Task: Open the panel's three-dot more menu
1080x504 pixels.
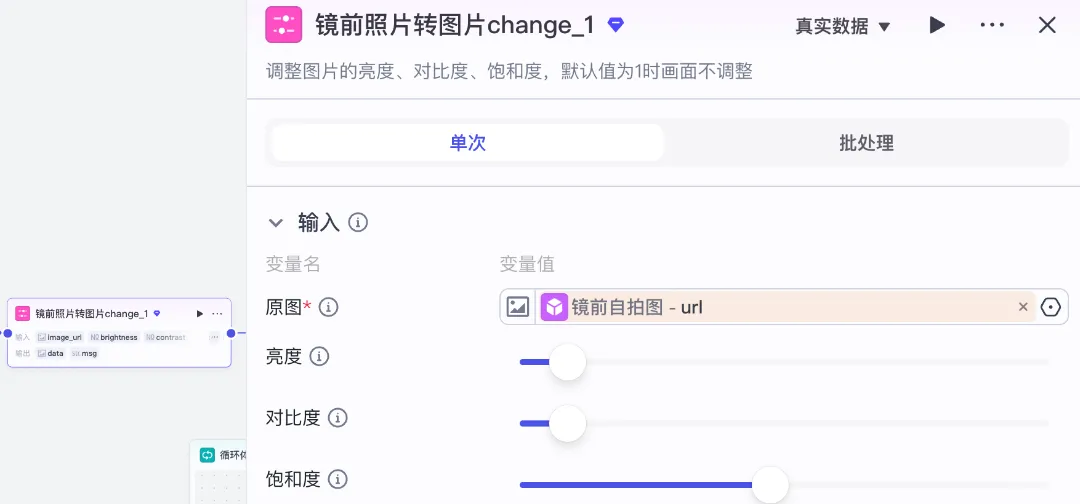Action: coord(992,25)
